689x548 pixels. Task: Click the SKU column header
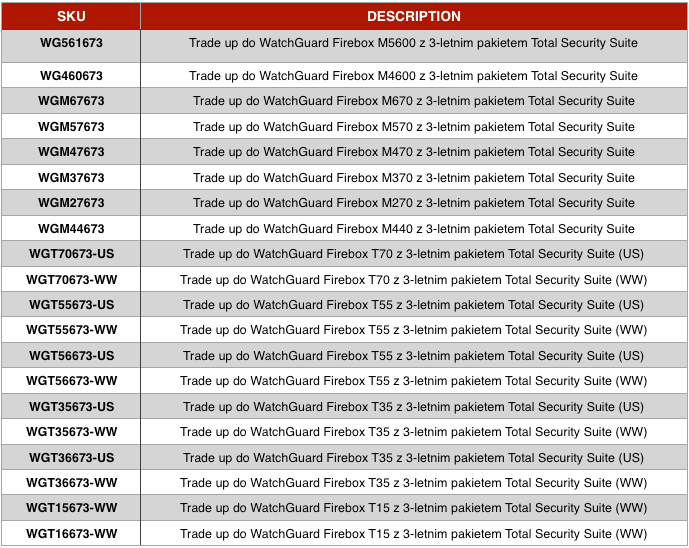(x=71, y=16)
